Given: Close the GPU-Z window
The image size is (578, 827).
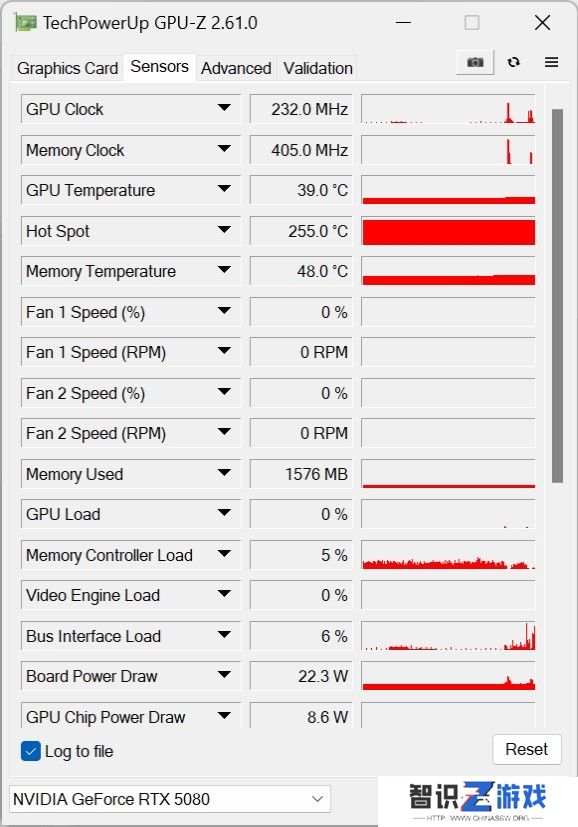Looking at the screenshot, I should click(x=542, y=23).
